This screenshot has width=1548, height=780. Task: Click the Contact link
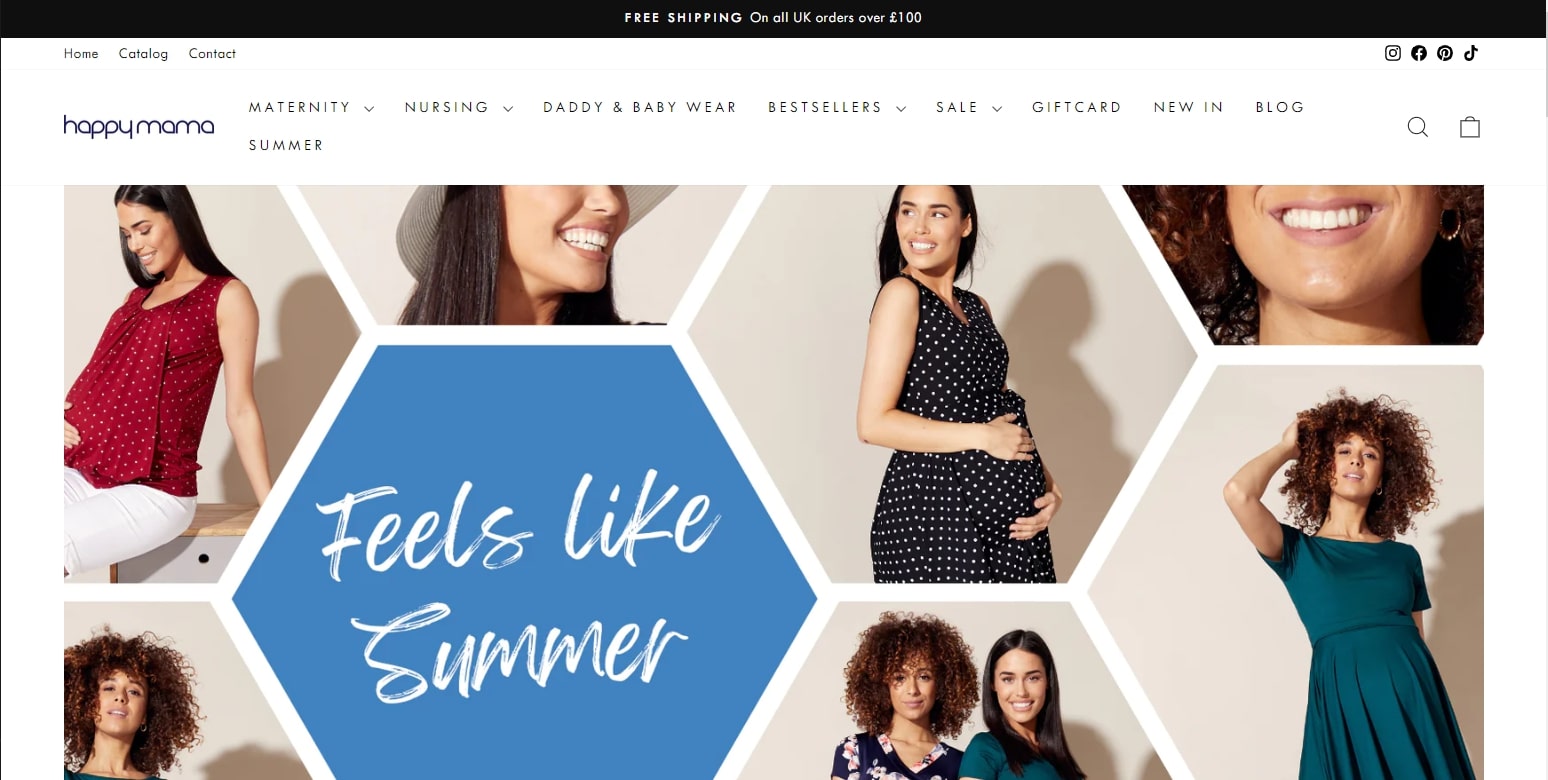click(x=212, y=54)
